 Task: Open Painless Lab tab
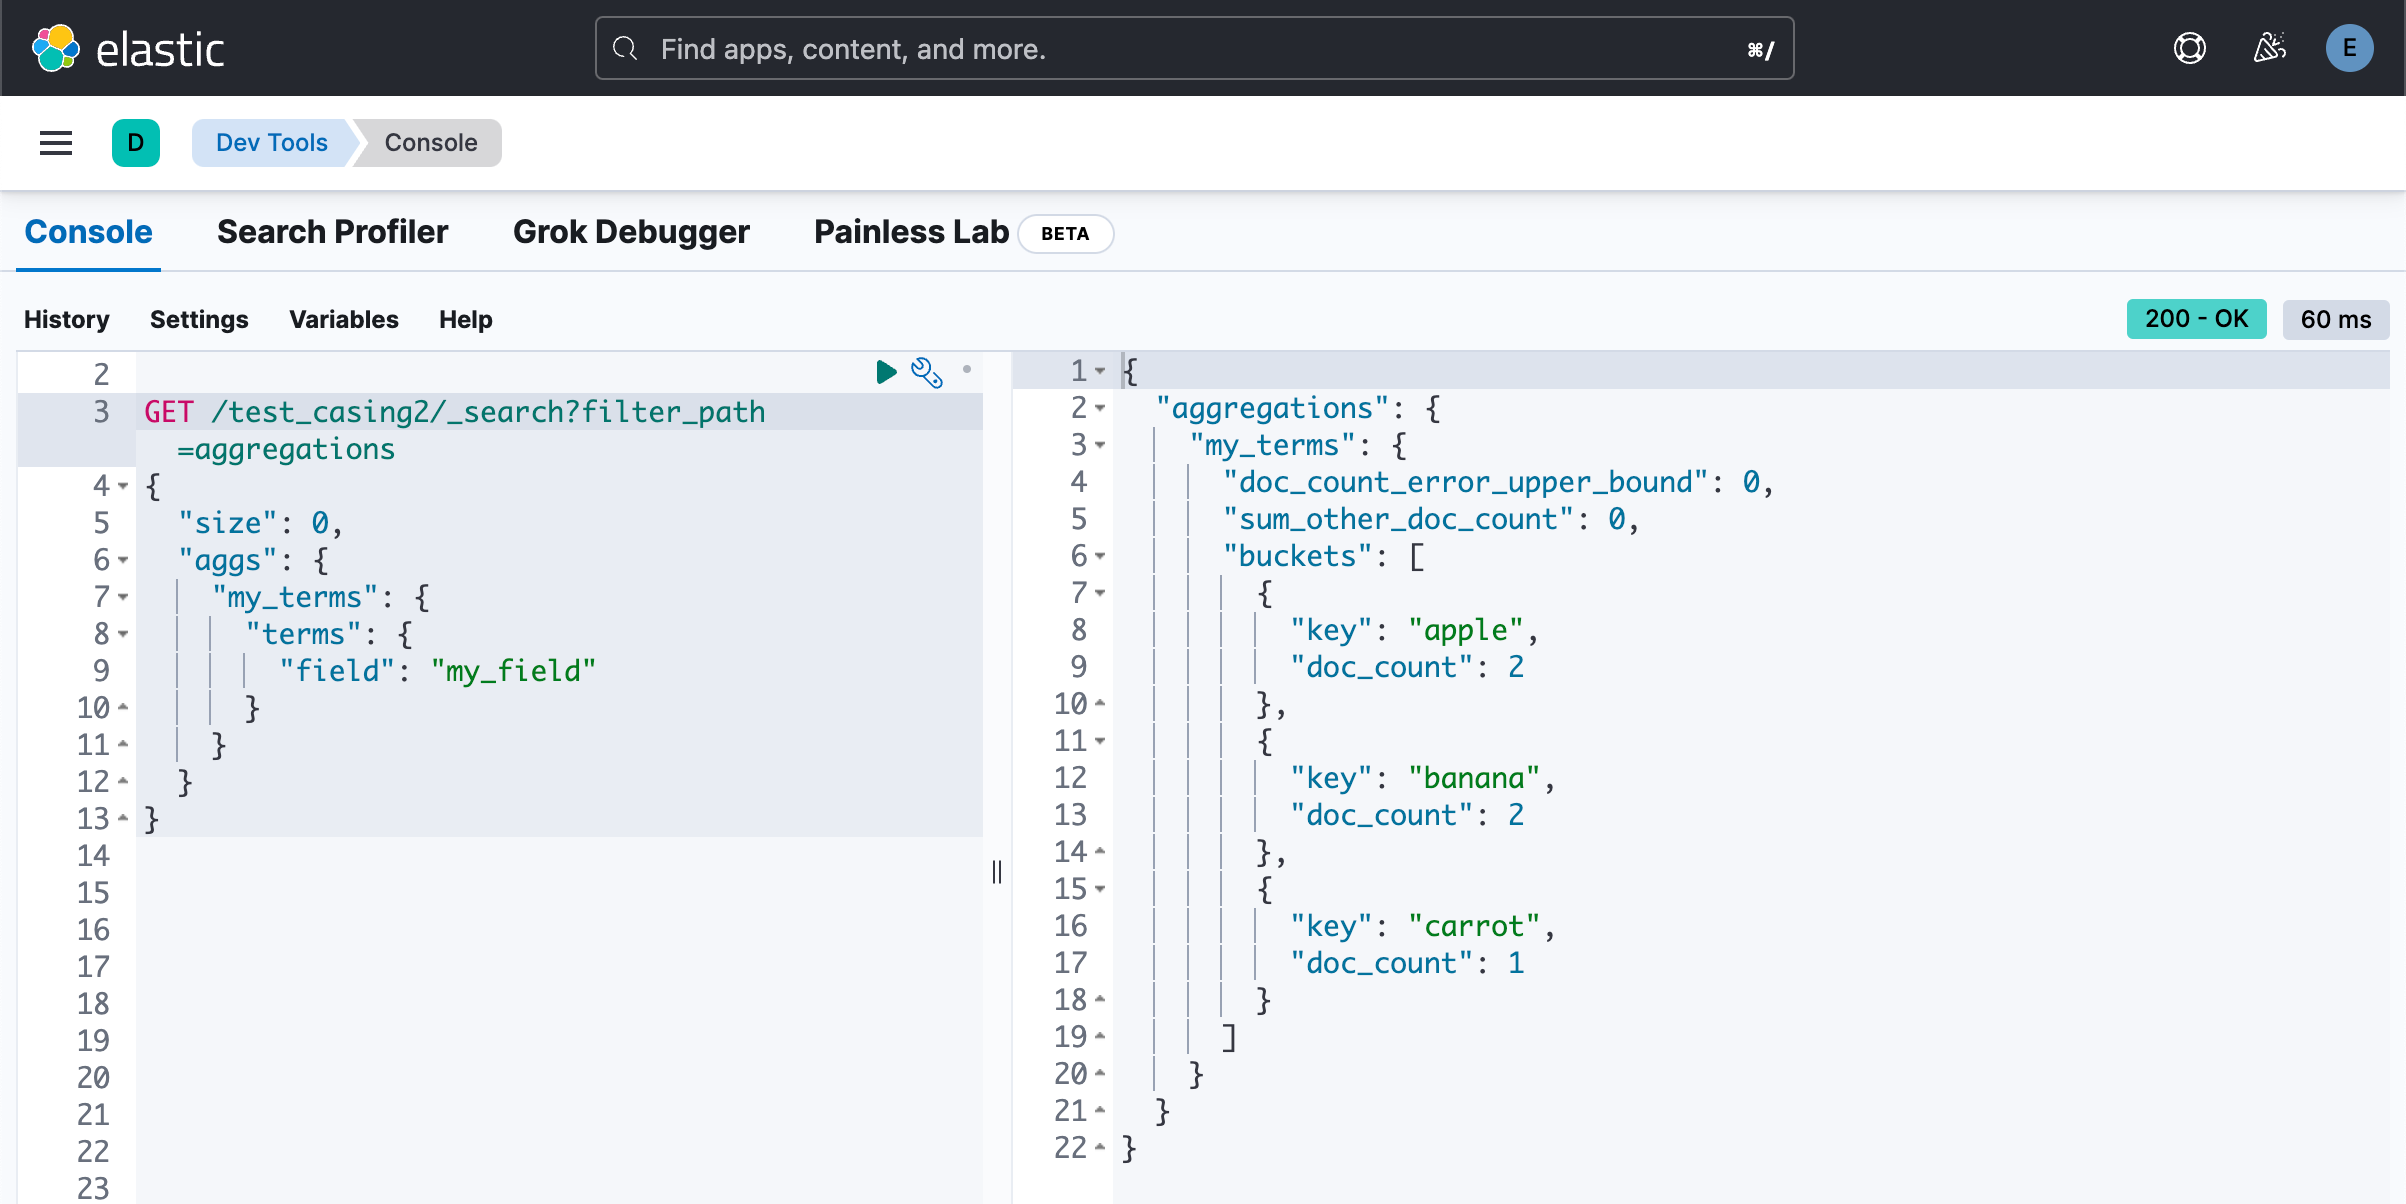point(911,232)
